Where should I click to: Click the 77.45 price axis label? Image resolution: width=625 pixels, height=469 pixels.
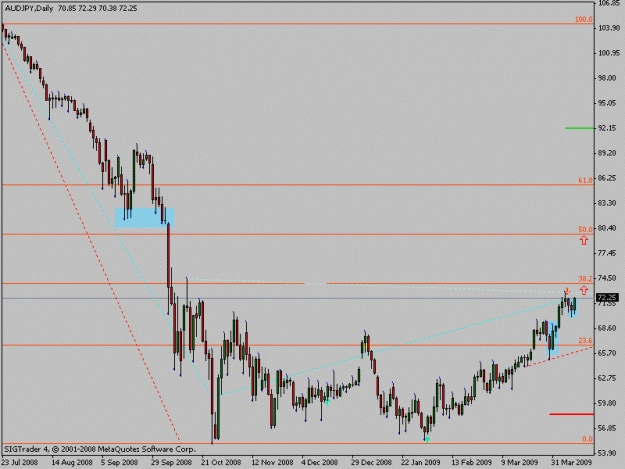point(609,253)
